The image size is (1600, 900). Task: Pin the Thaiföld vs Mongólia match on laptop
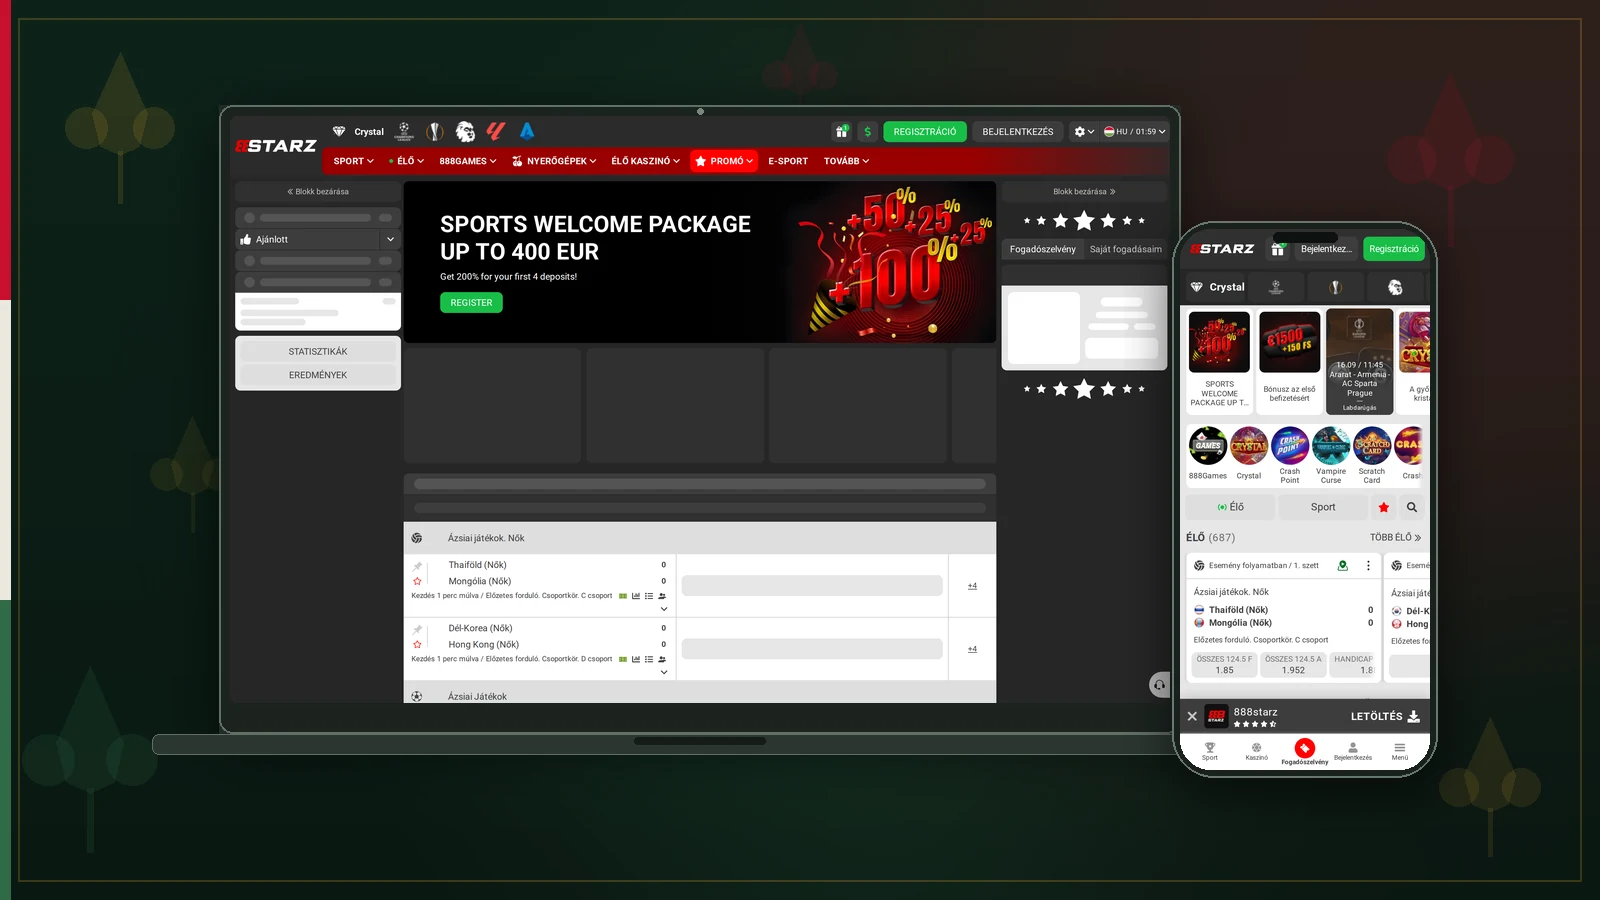coord(418,566)
